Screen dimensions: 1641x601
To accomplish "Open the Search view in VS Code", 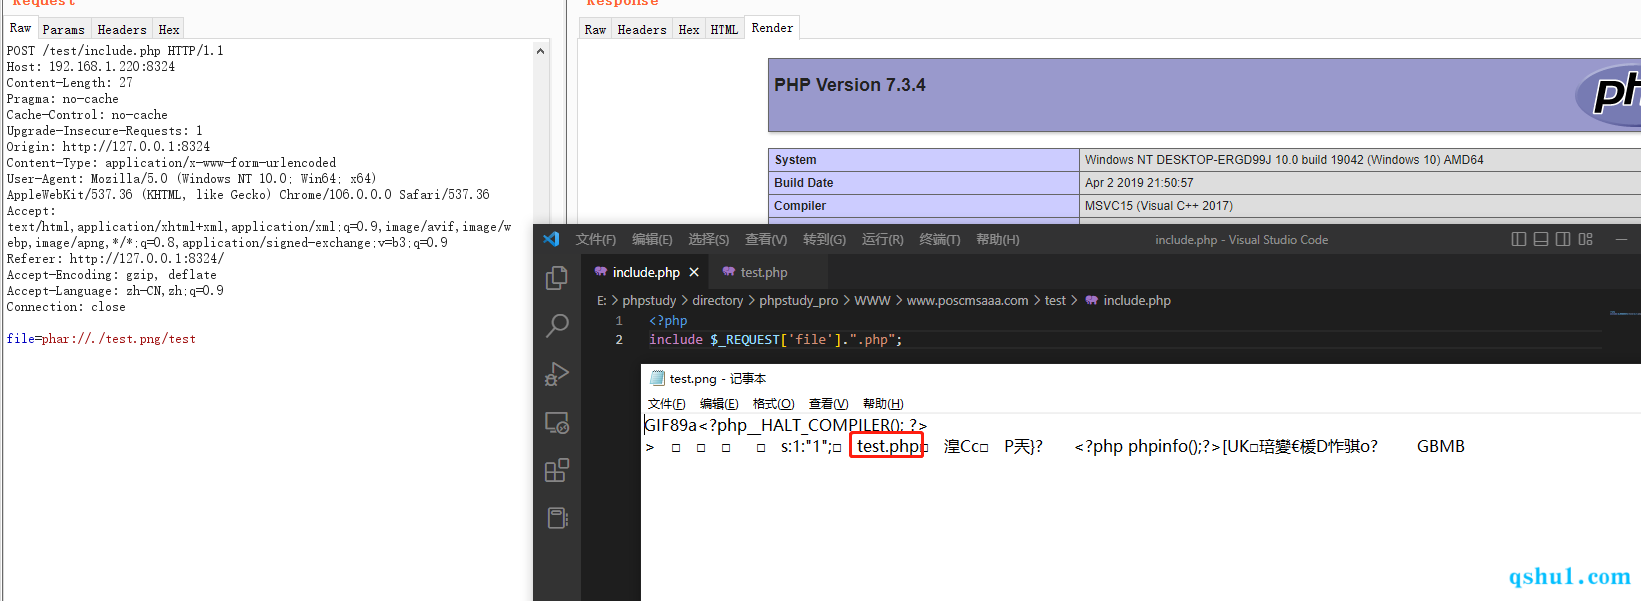I will (x=557, y=325).
